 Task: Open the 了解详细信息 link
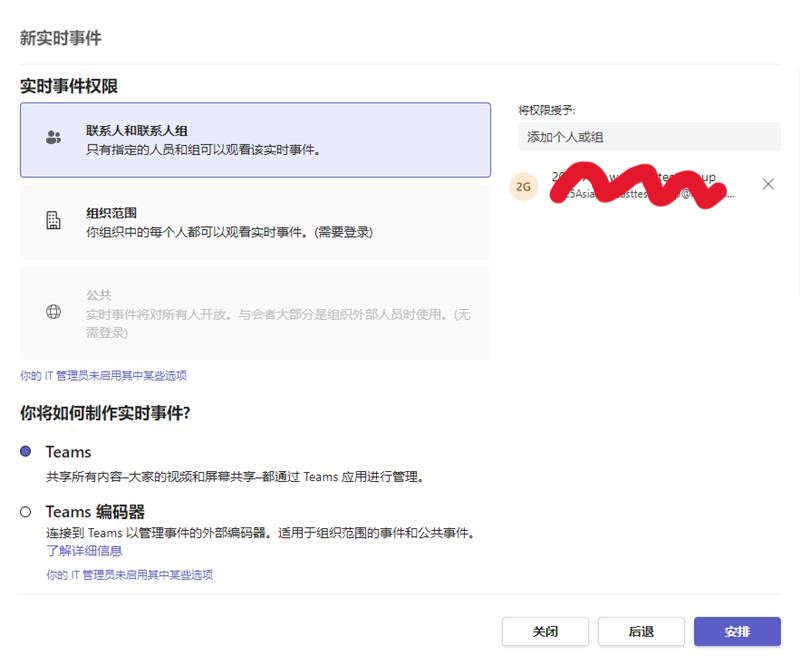click(x=84, y=551)
